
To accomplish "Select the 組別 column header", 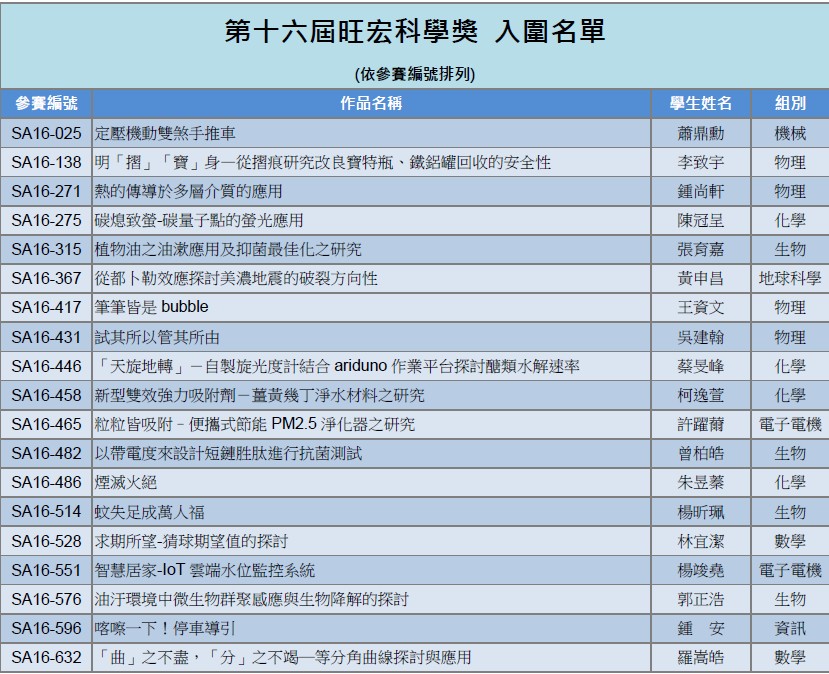I will pos(789,103).
